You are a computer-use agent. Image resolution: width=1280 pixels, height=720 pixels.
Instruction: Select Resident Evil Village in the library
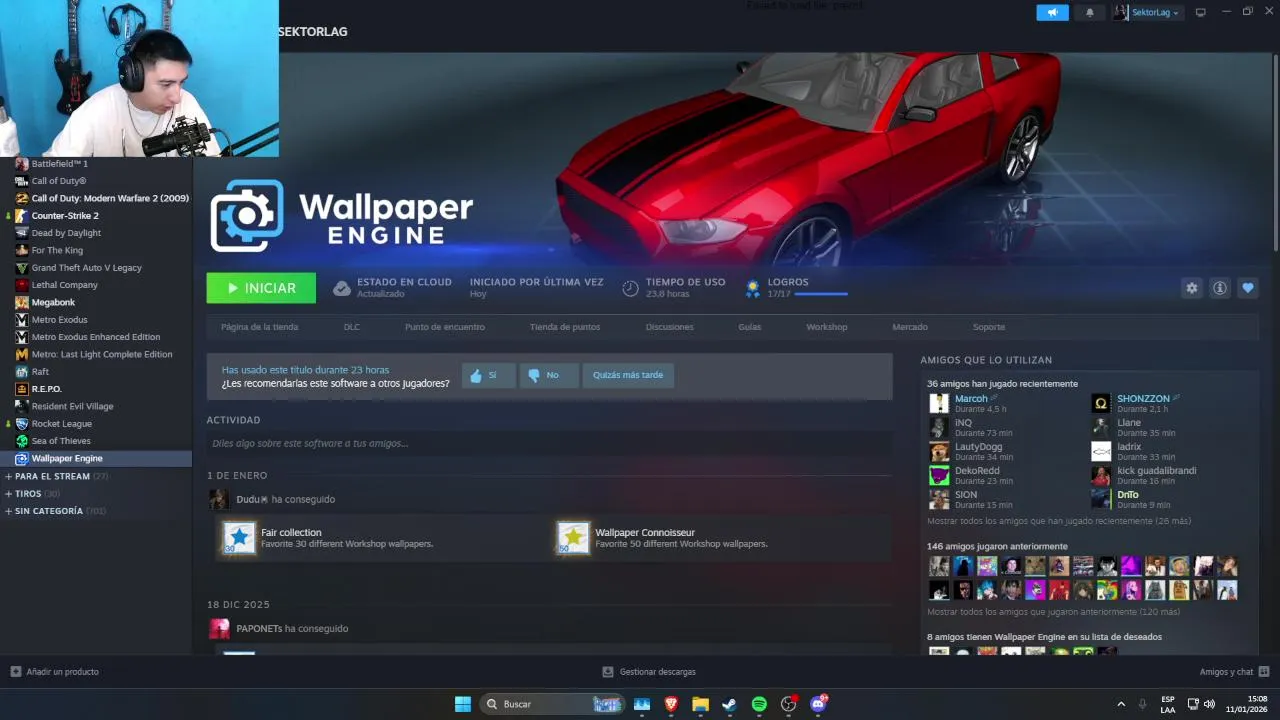tap(73, 406)
